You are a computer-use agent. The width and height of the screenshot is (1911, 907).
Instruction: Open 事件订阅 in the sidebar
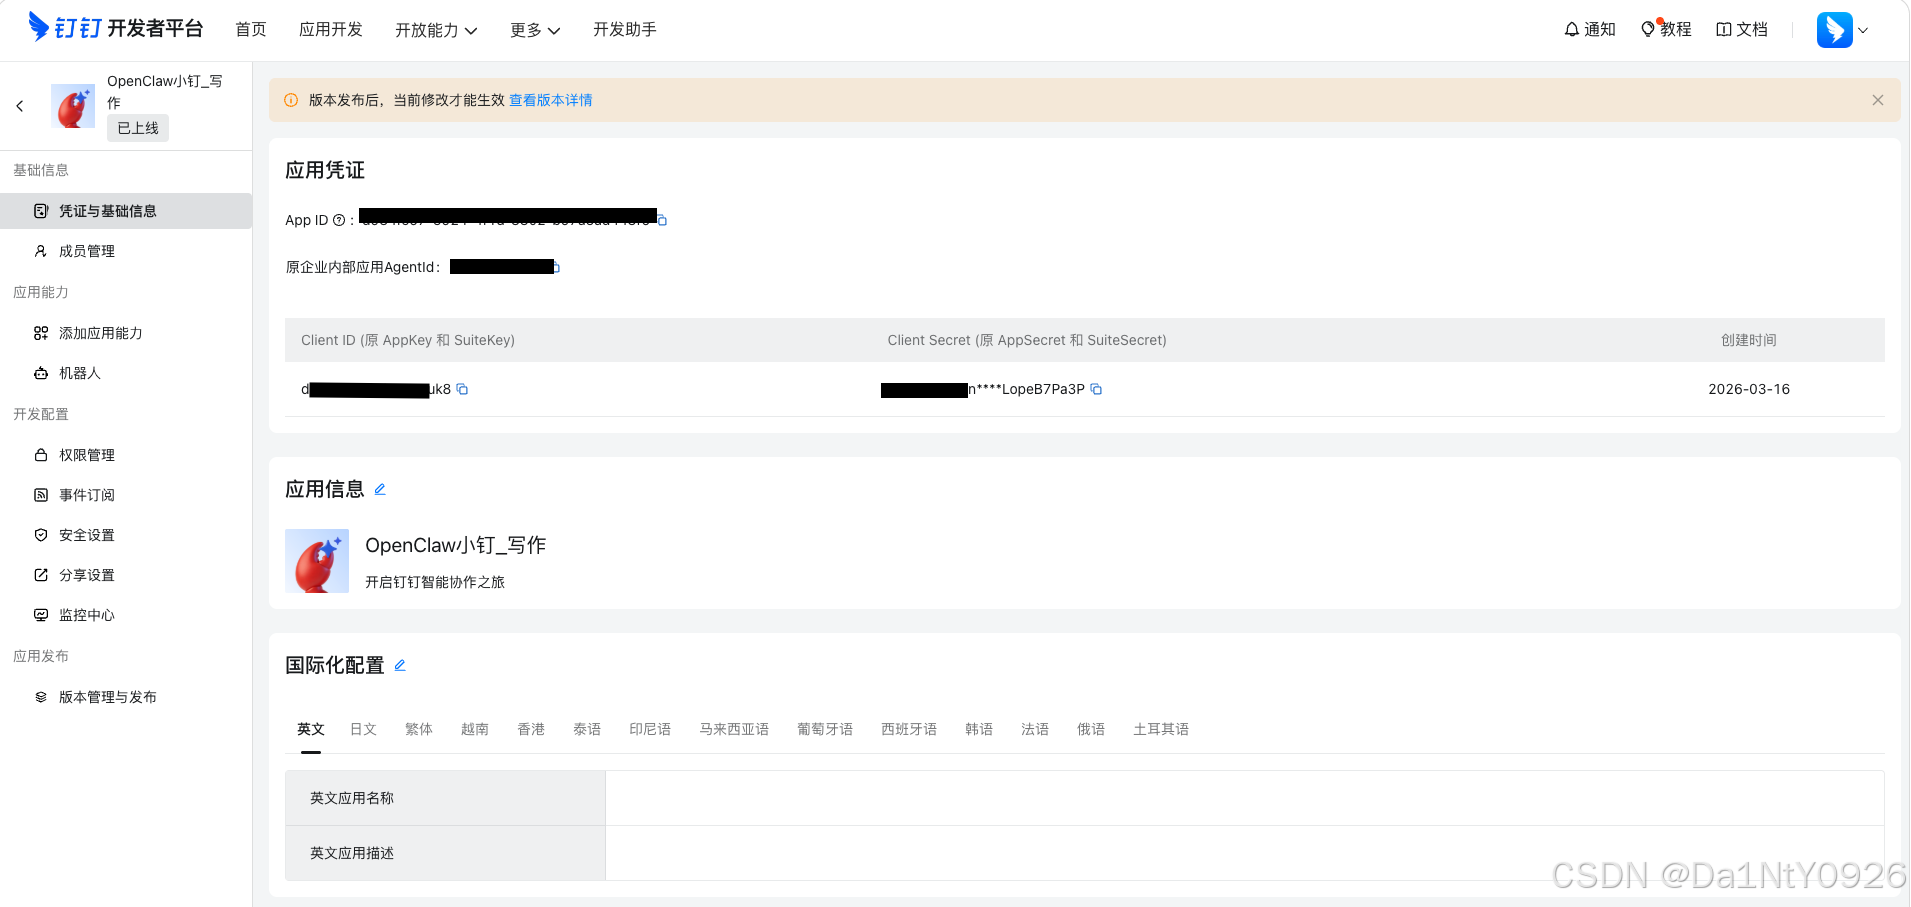pos(126,495)
